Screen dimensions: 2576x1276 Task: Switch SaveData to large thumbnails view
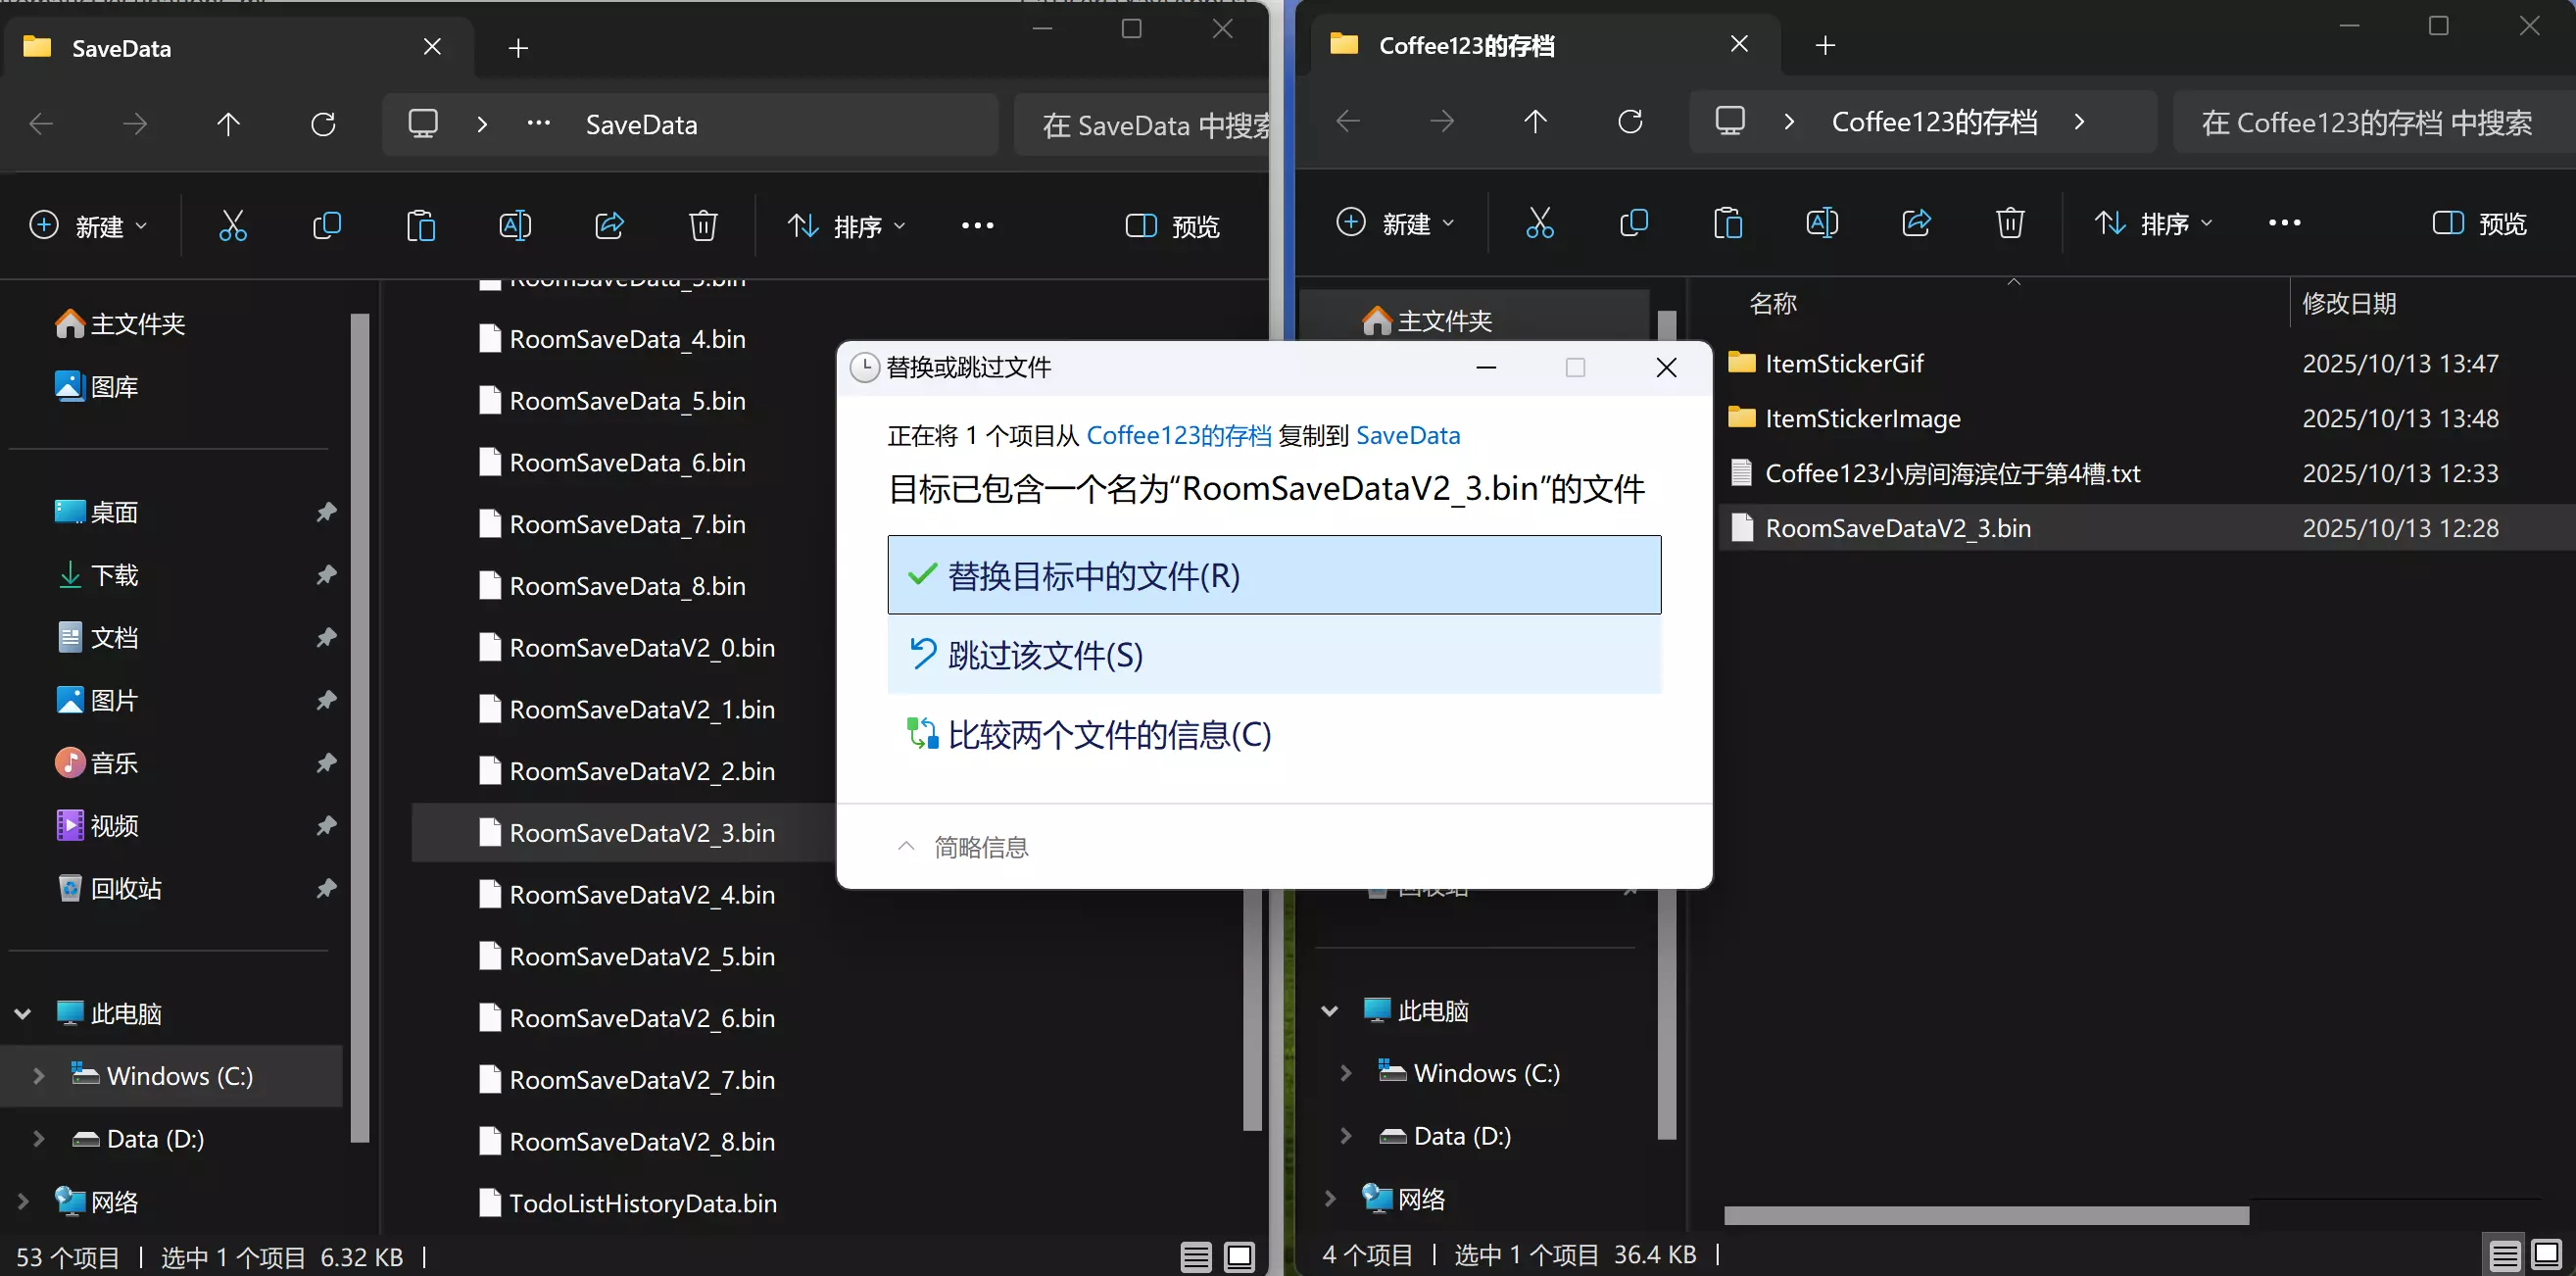point(1239,1256)
